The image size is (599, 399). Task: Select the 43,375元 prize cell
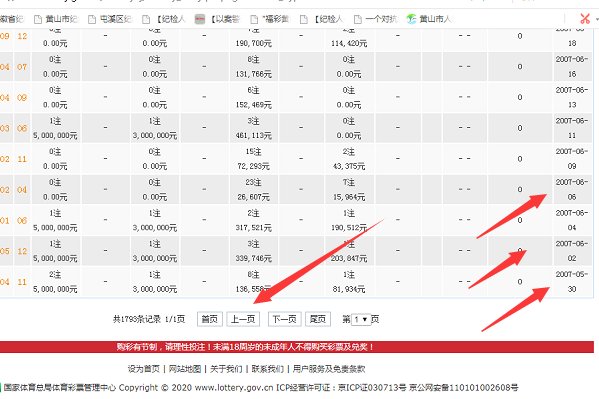point(349,166)
